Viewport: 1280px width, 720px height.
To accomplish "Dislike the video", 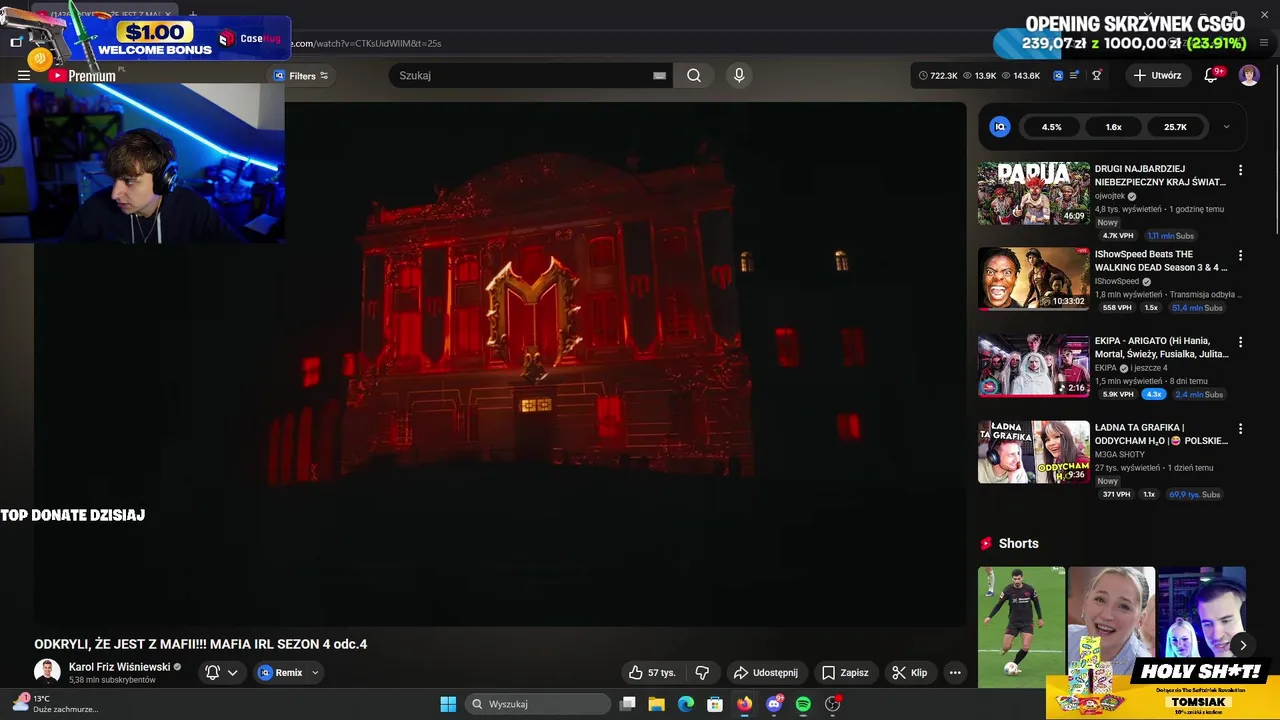I will click(702, 672).
